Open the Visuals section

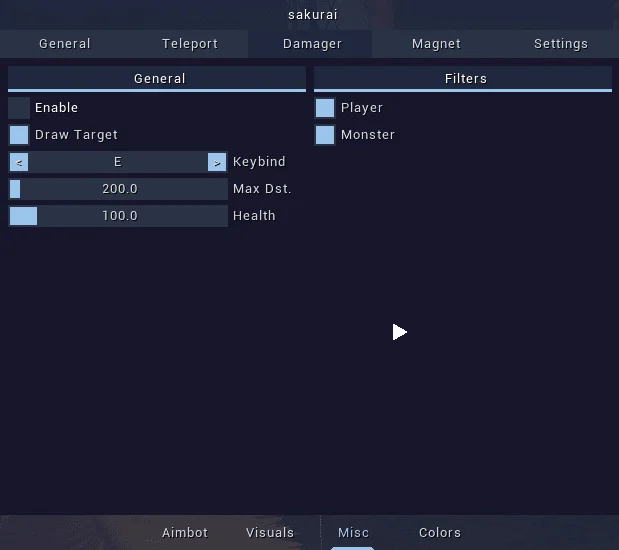pos(270,533)
